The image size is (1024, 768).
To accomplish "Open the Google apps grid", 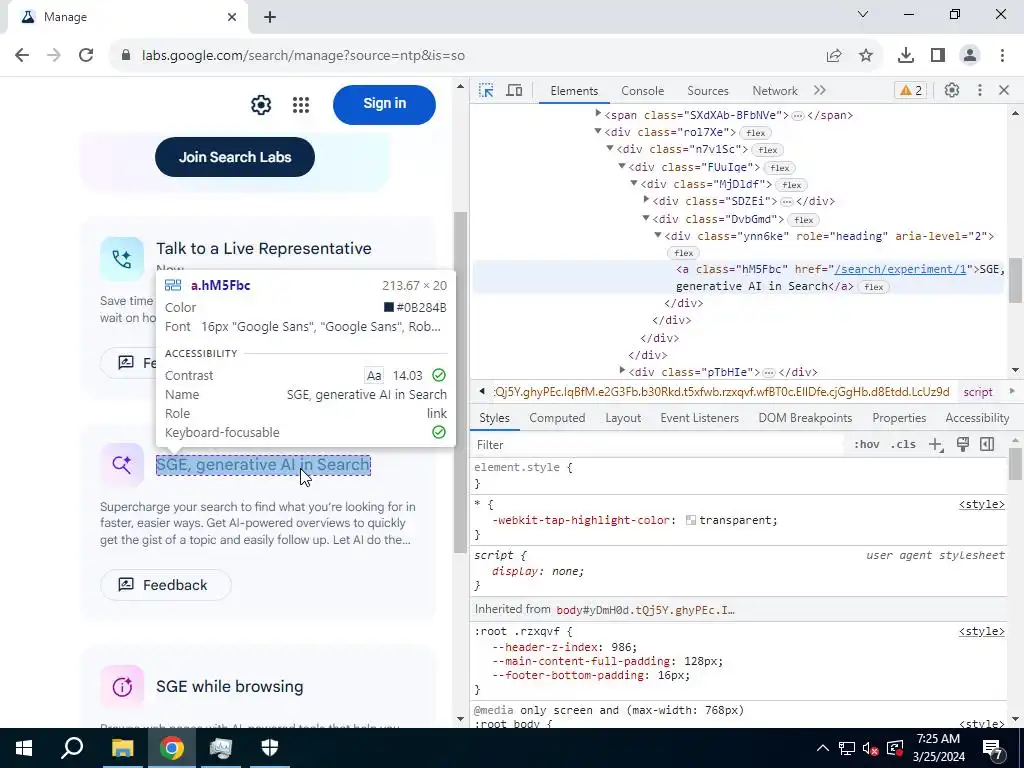I will pyautogui.click(x=301, y=104).
